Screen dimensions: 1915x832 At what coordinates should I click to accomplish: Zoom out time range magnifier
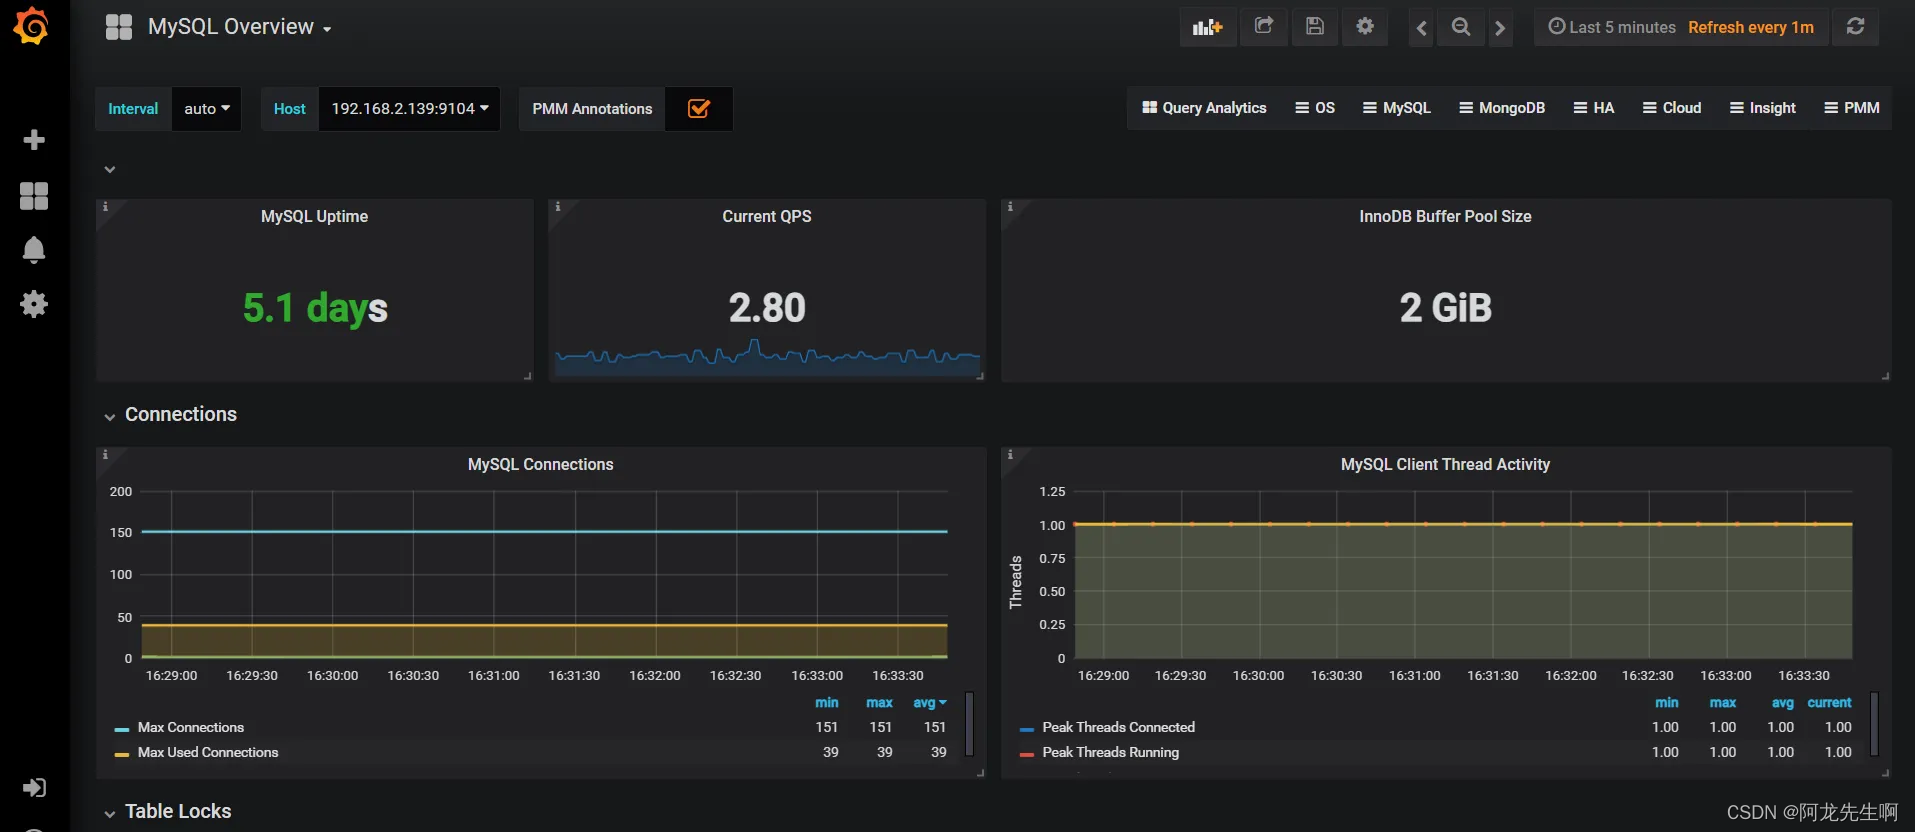pos(1461,27)
